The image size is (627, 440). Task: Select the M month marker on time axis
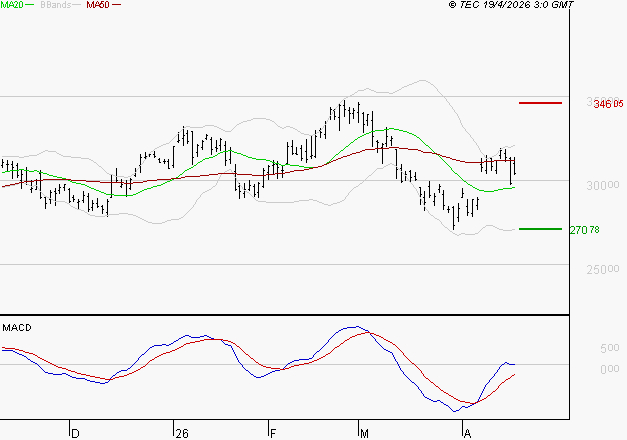click(366, 433)
